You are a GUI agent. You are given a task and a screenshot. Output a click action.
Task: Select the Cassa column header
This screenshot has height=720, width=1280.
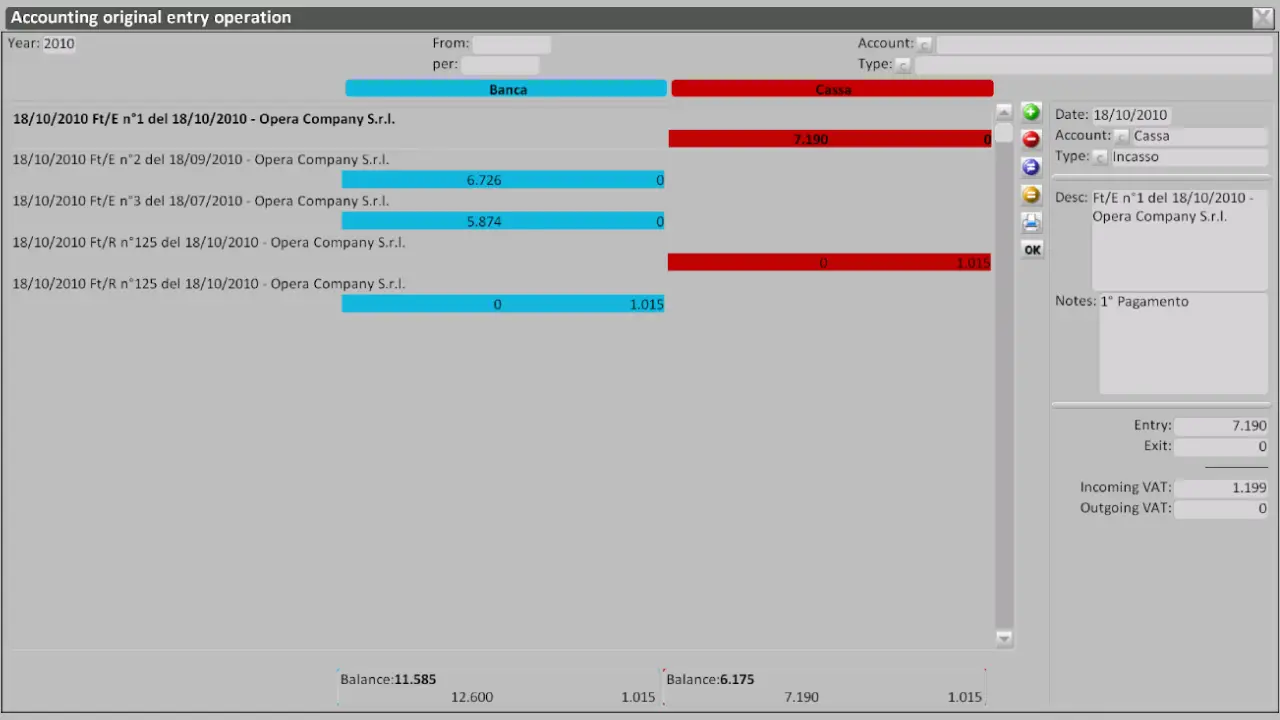click(x=832, y=89)
